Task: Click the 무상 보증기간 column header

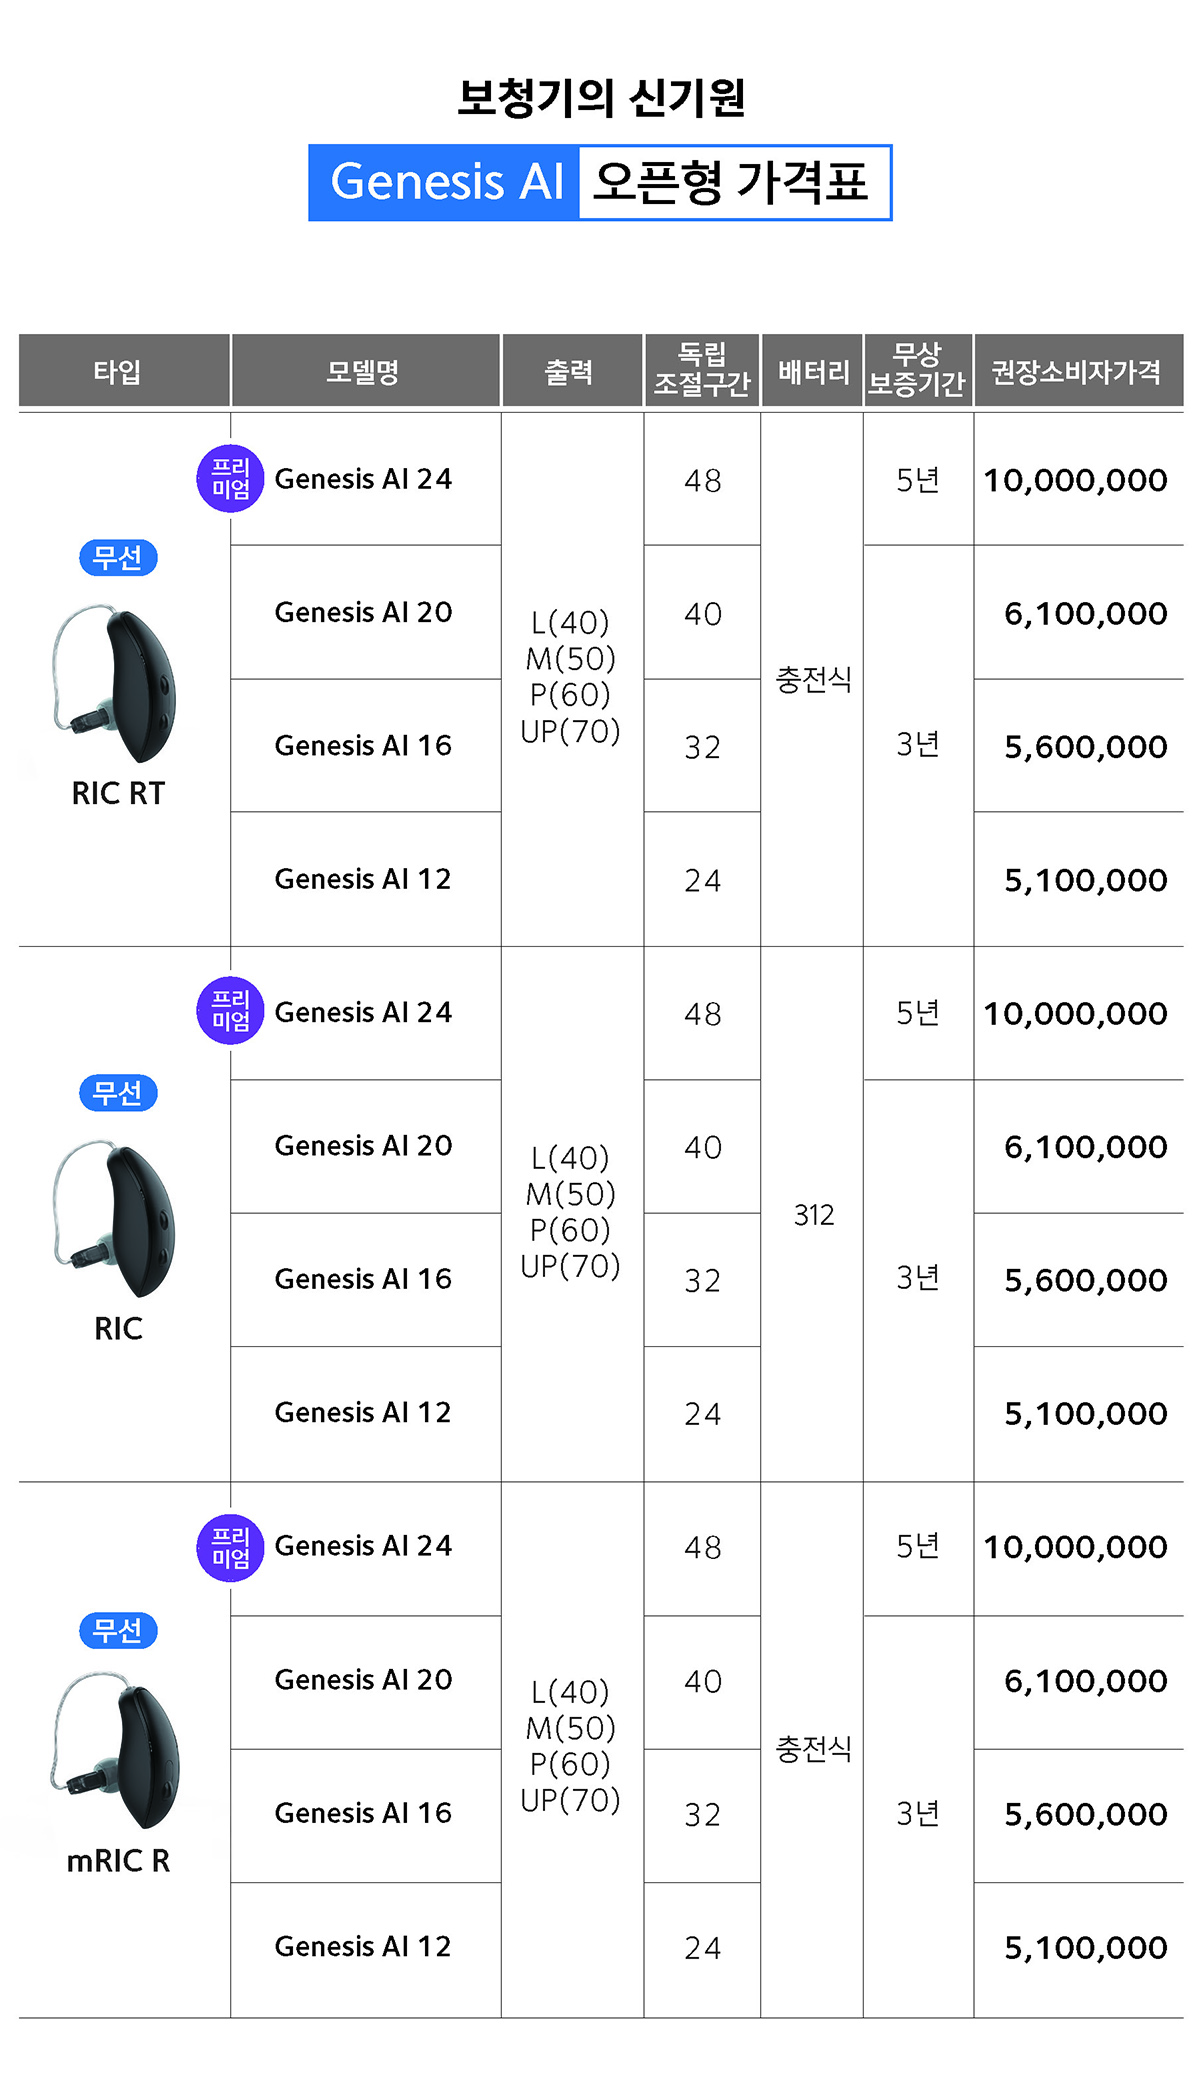Action: pyautogui.click(x=917, y=370)
